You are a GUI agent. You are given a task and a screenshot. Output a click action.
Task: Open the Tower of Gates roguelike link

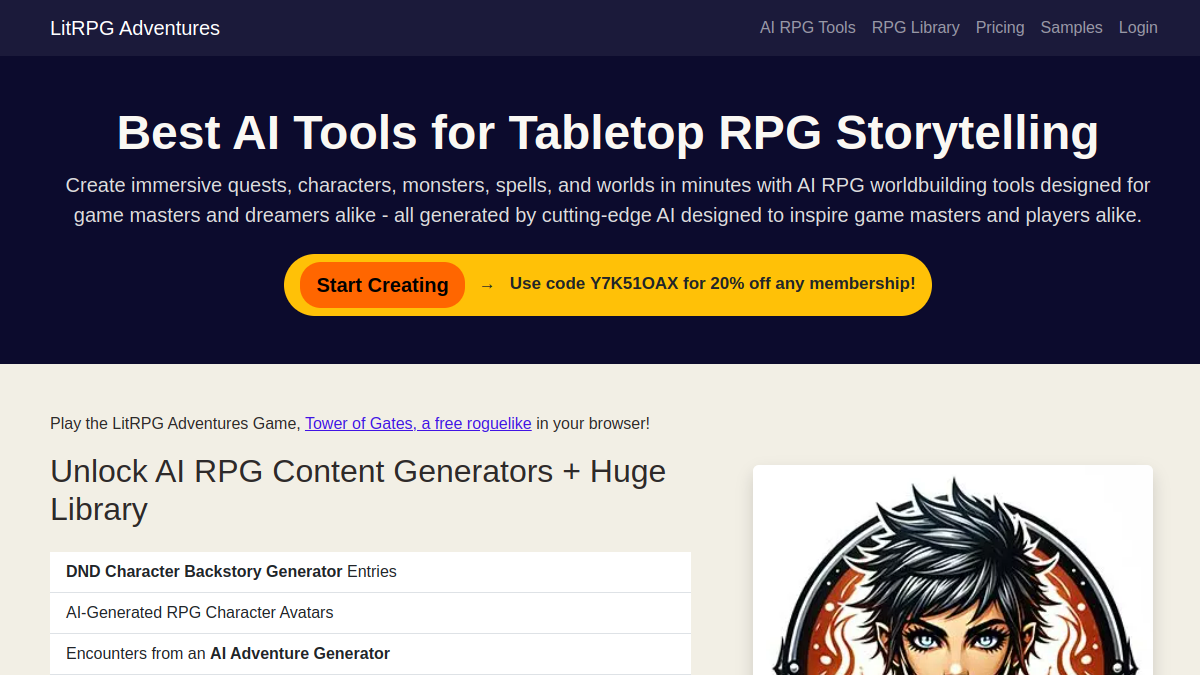(418, 423)
